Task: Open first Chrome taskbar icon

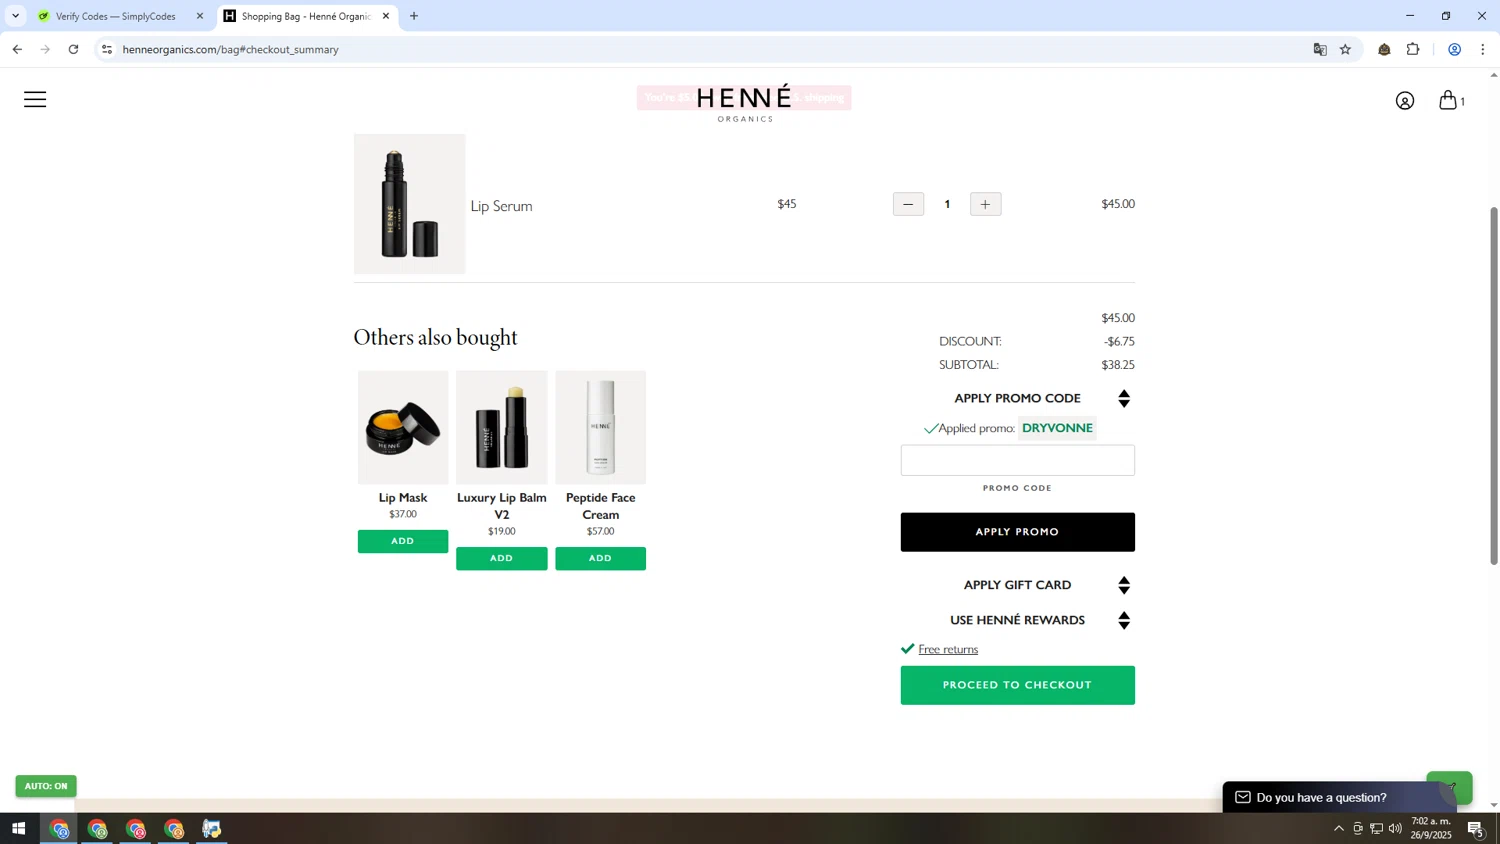Action: 59,829
